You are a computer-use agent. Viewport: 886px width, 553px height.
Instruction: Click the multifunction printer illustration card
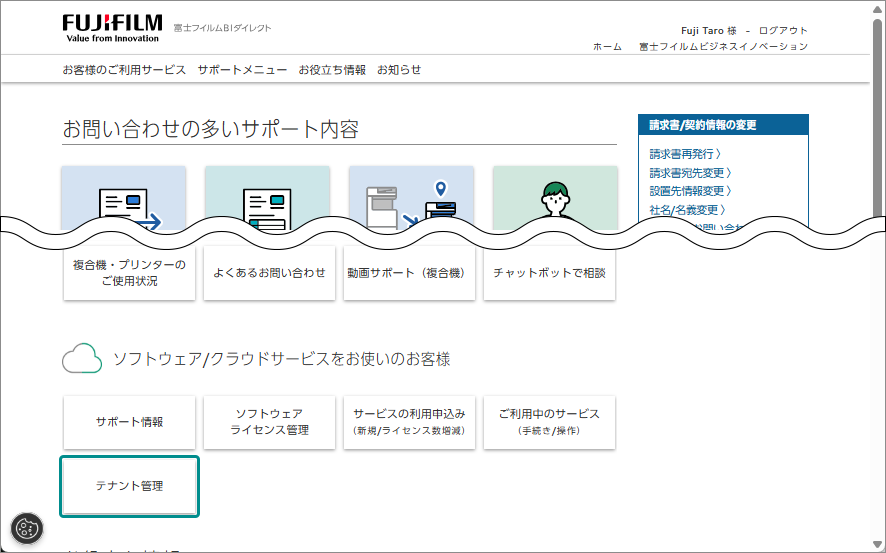pyautogui.click(x=411, y=198)
